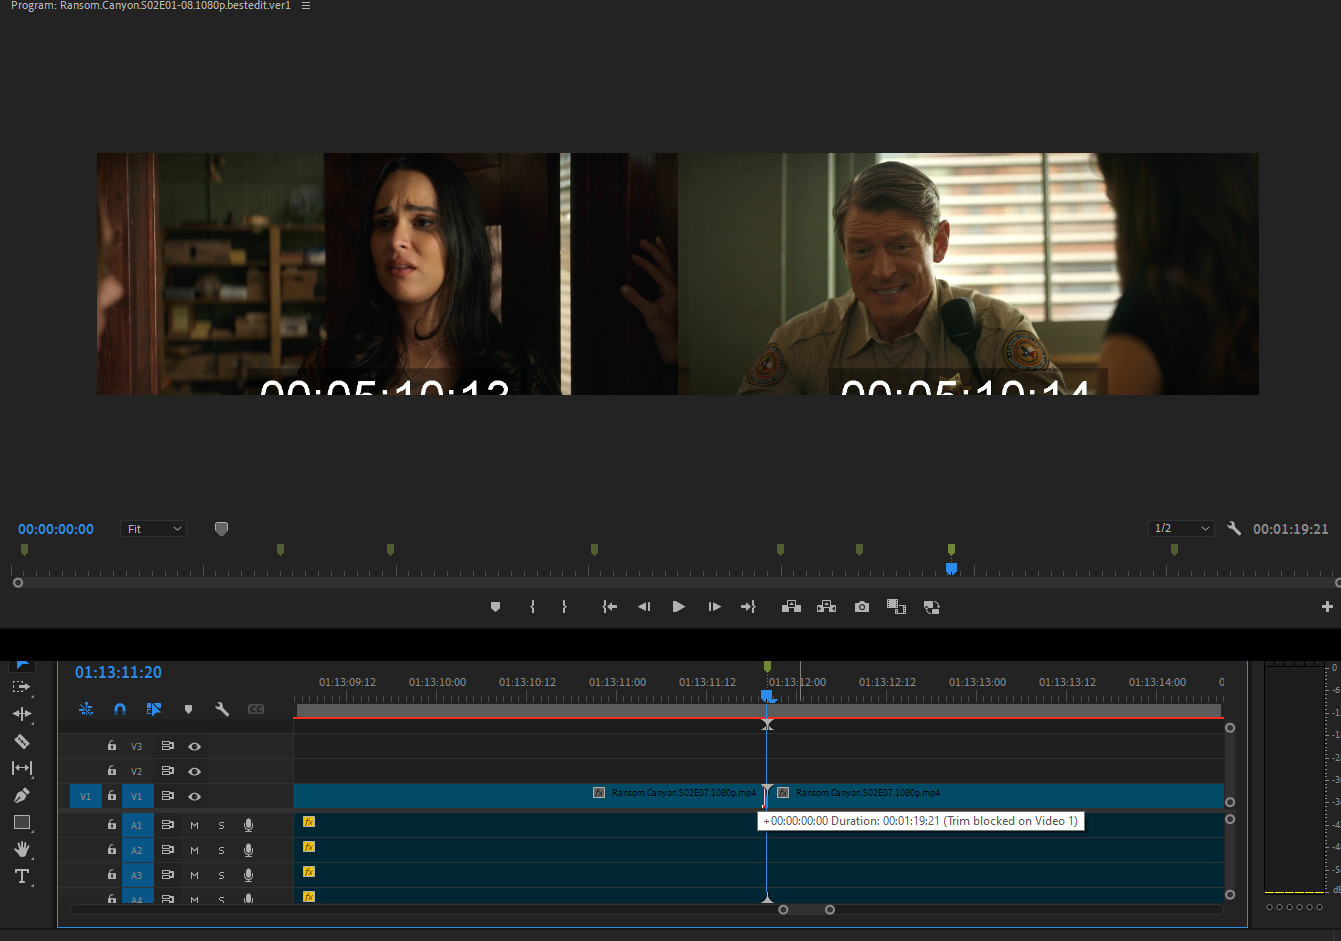Viewport: 1341px width, 941px height.
Task: Go to In point
Action: [x=609, y=607]
